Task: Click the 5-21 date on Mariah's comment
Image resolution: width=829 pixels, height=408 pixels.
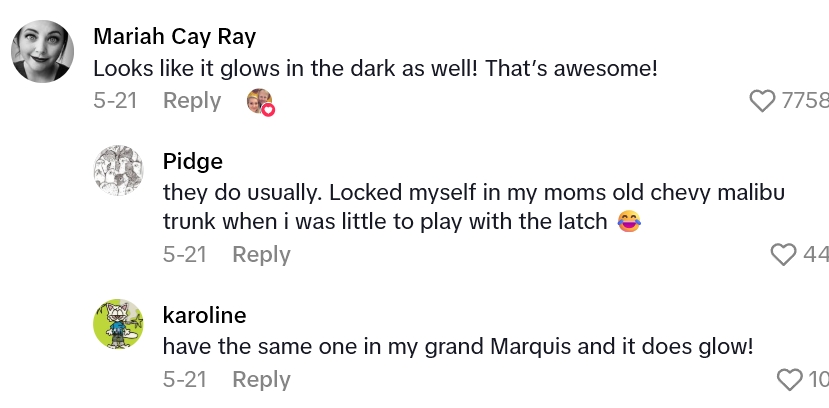Action: click(114, 101)
